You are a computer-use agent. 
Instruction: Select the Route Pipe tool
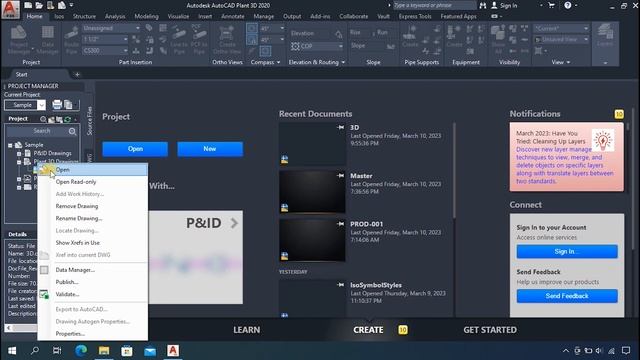[x=71, y=40]
